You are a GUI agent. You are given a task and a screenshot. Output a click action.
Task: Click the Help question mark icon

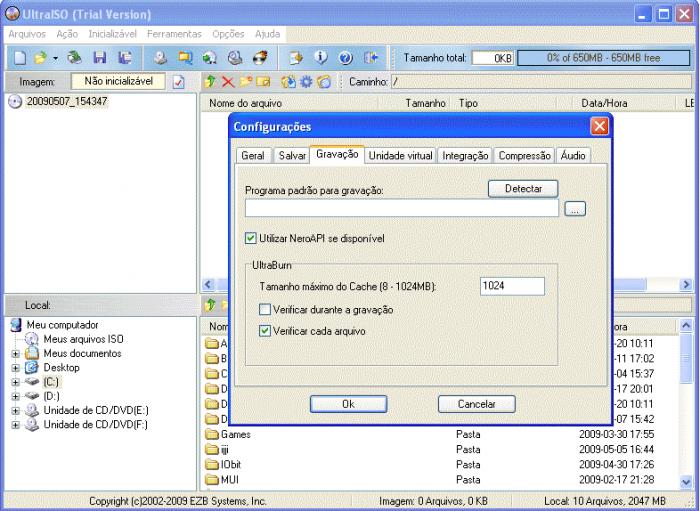coord(346,58)
